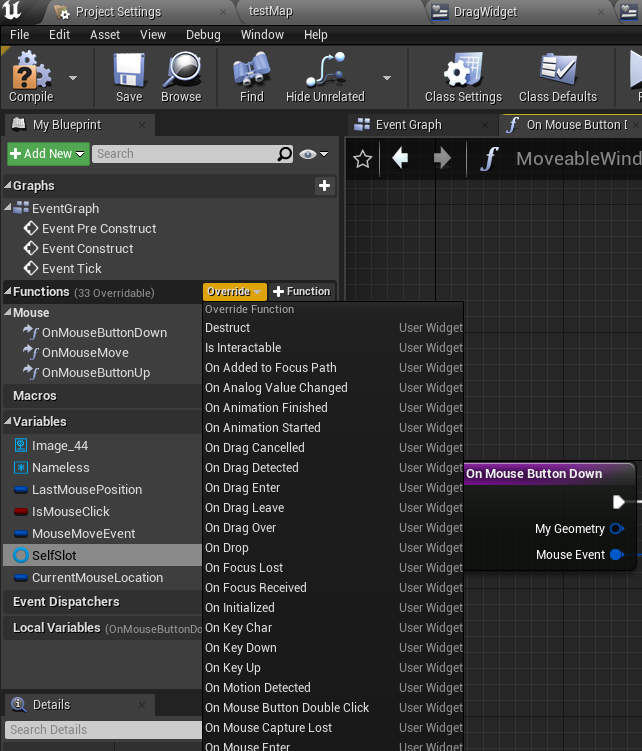The width and height of the screenshot is (642, 751).
Task: Collapse the Mouse function category
Action: coord(8,312)
